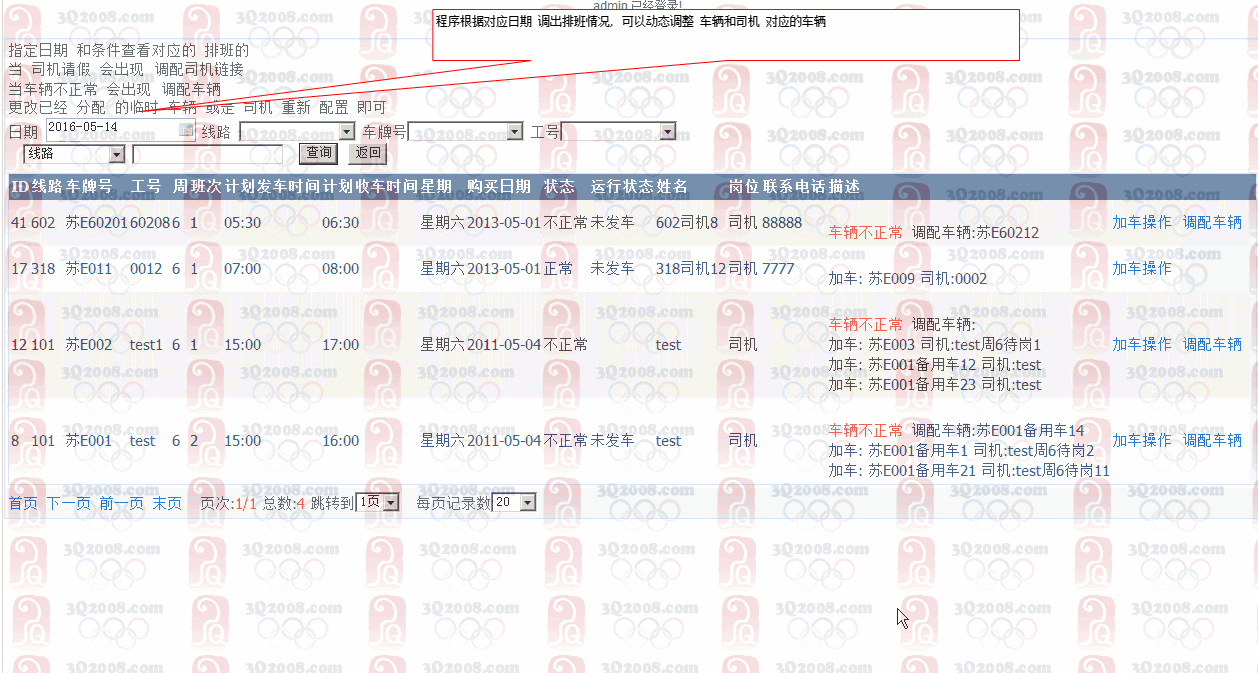Click the search keyword text box

click(x=207, y=154)
